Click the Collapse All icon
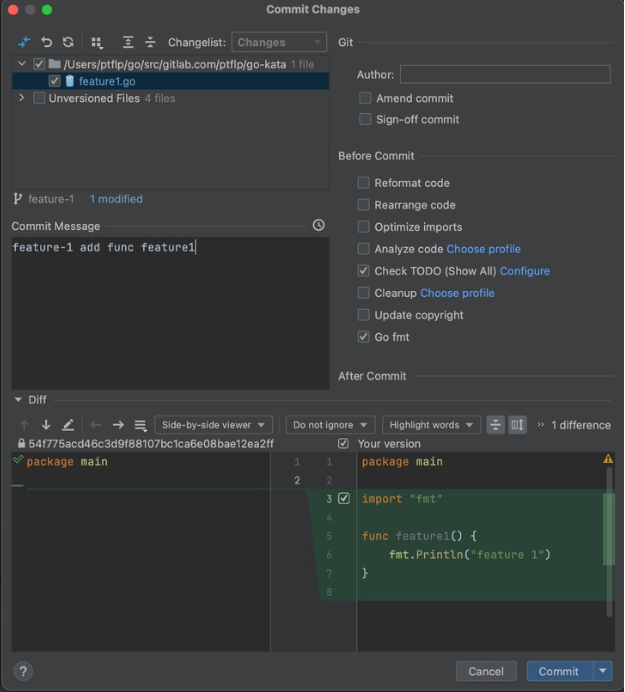Screen dimensions: 625x692 [x=150, y=43]
